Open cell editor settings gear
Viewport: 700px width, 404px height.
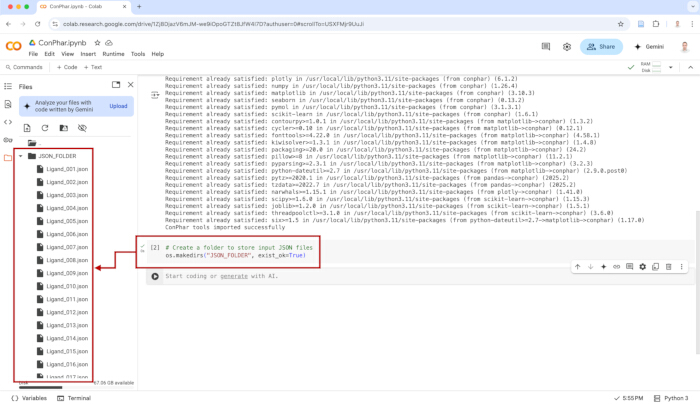tap(642, 267)
